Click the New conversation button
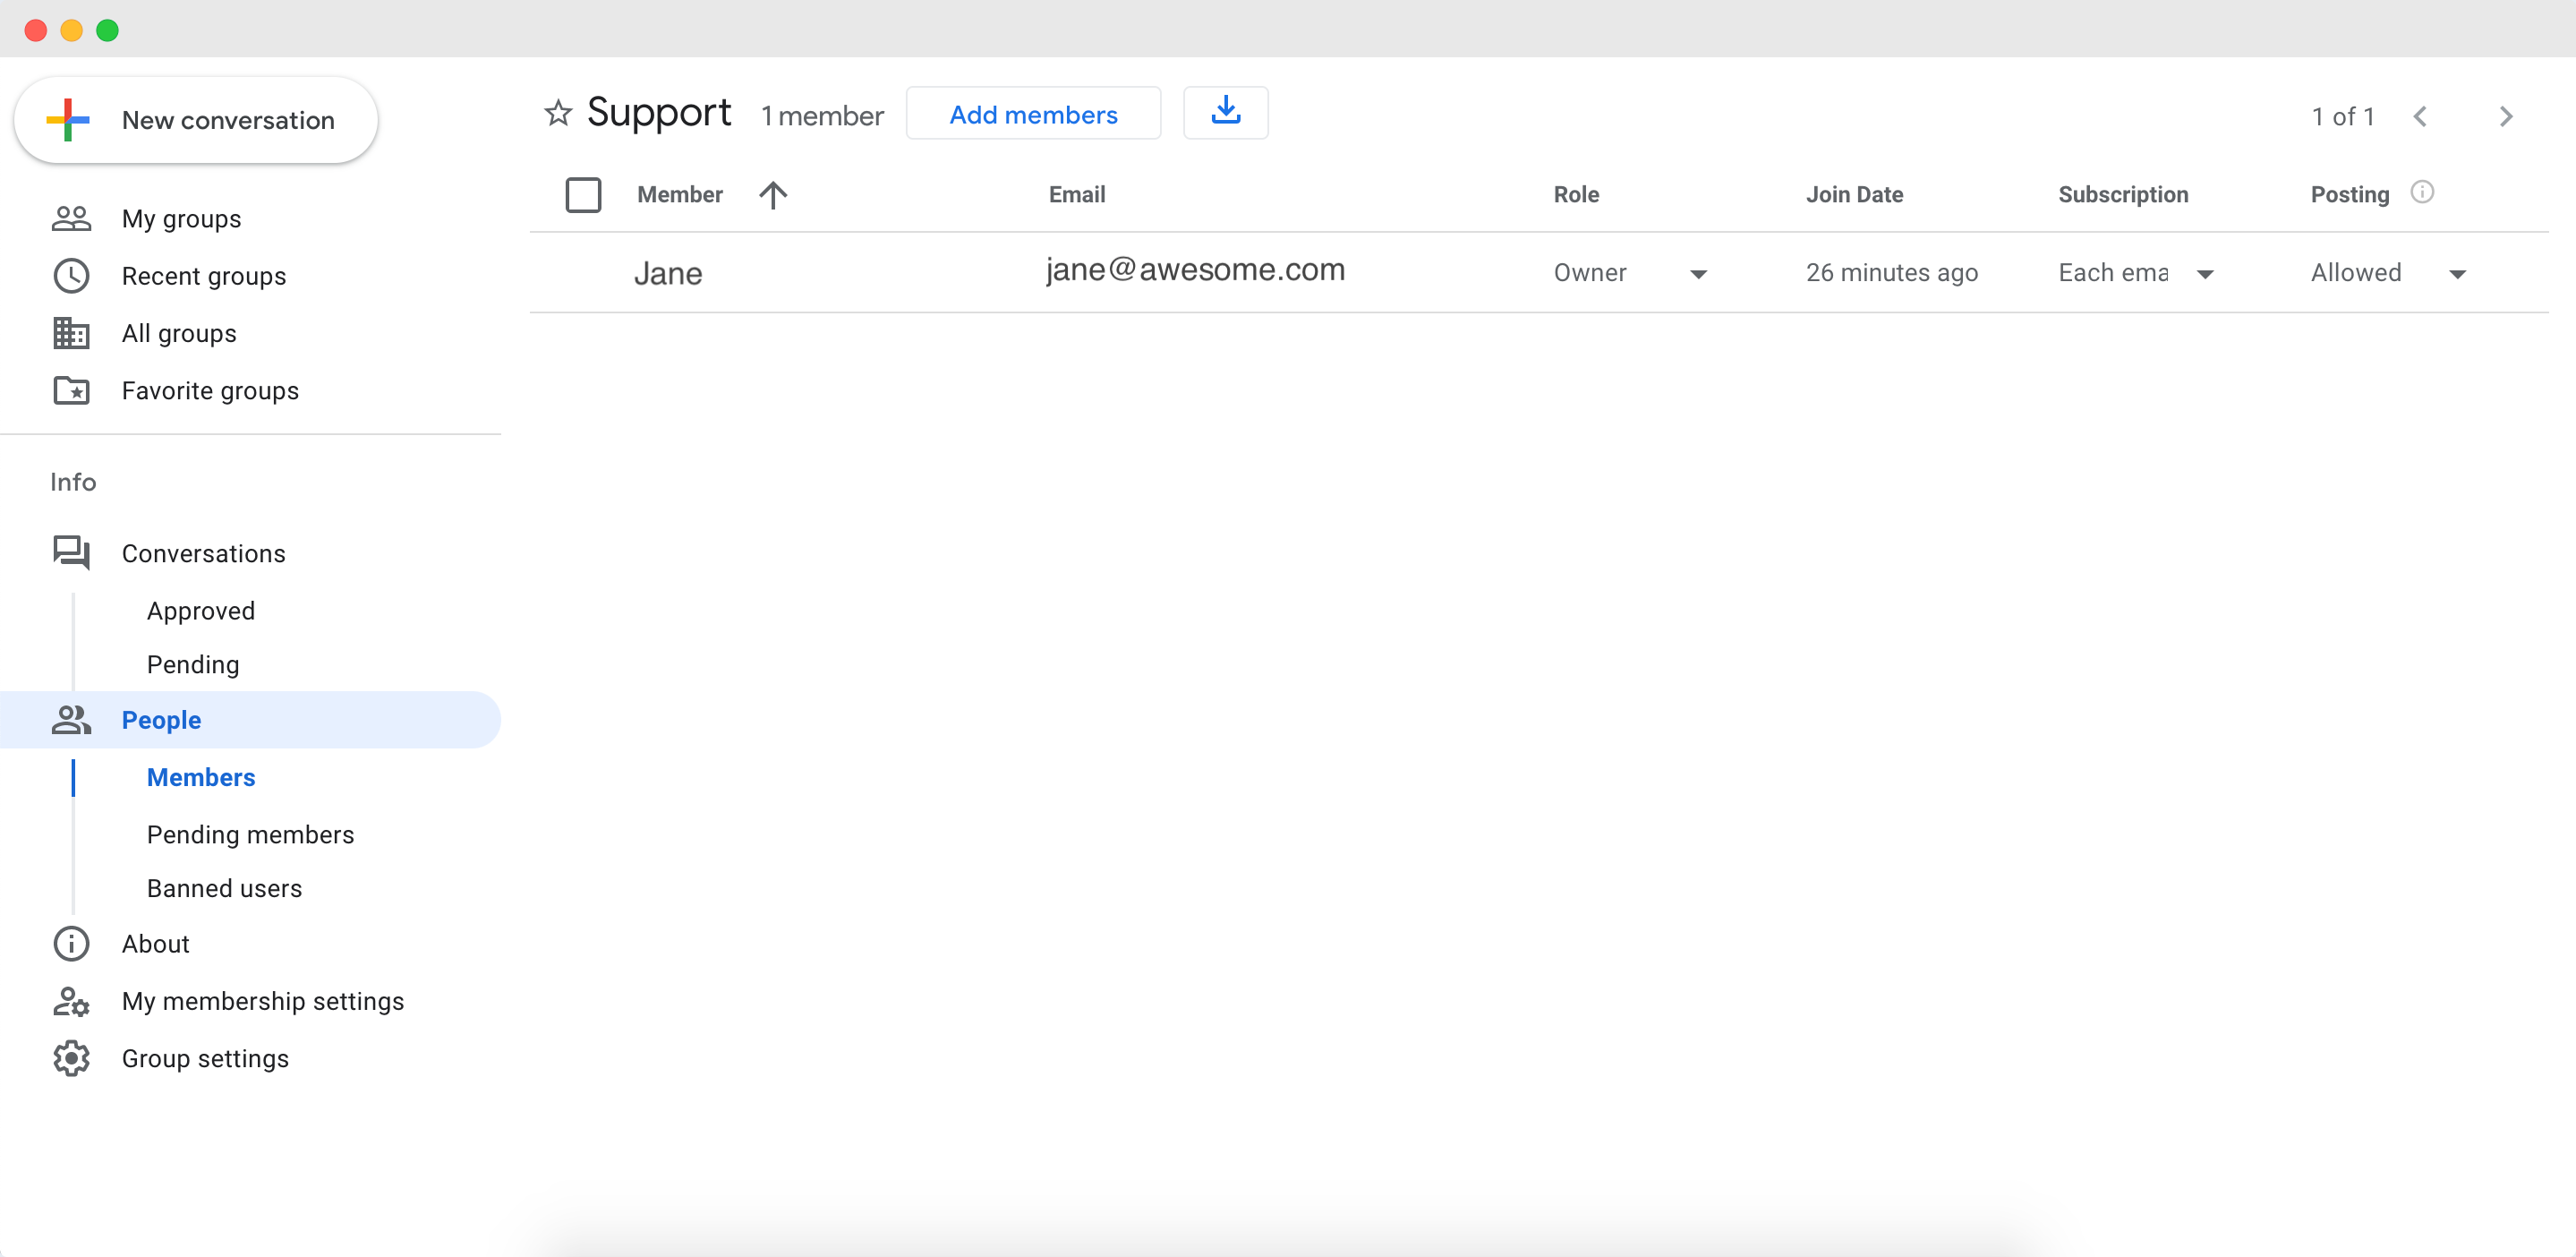2576x1257 pixels. click(196, 120)
